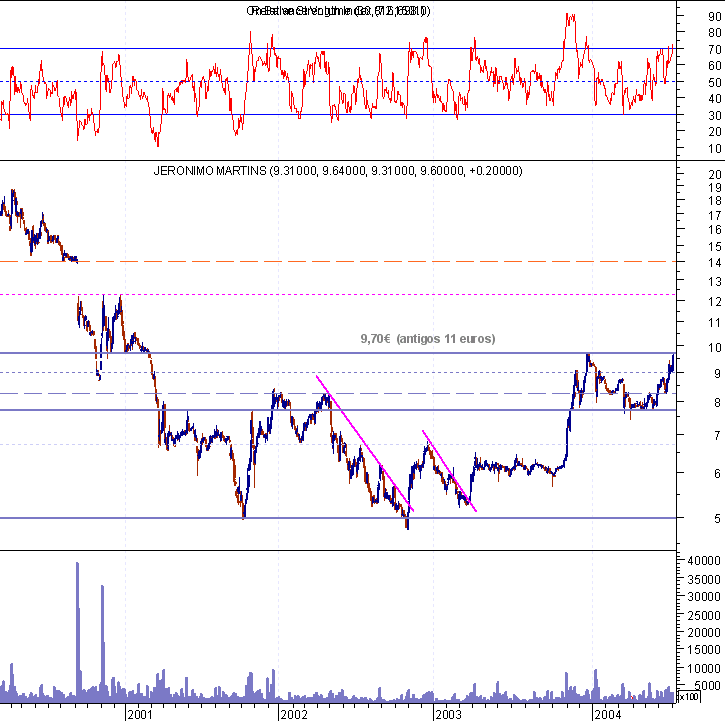This screenshot has width=725, height=721.
Task: Click the 15000 volume axis value
Action: click(x=704, y=650)
